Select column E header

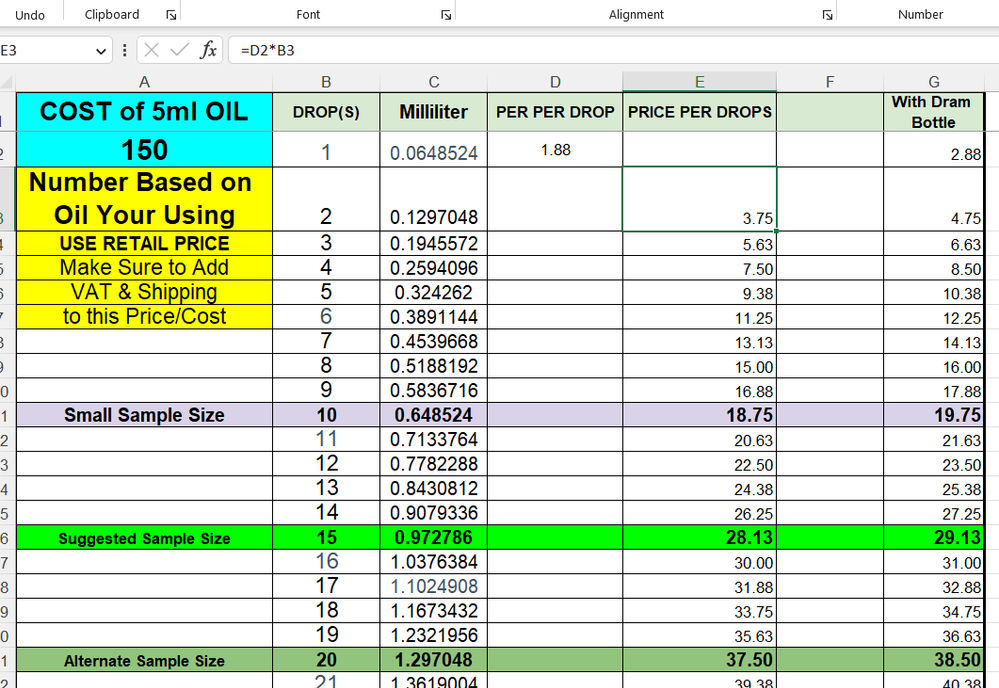(699, 82)
